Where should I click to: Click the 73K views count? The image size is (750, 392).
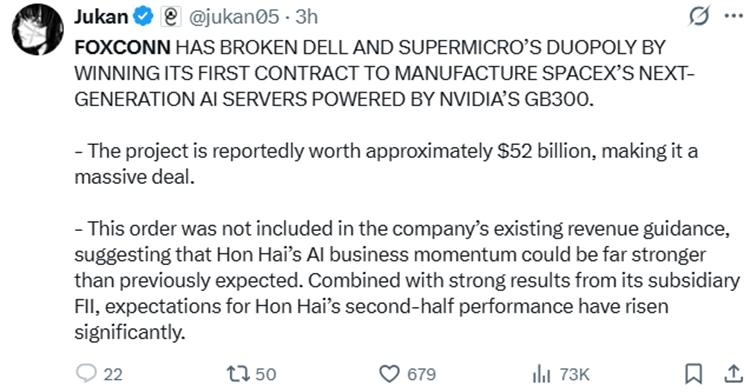pyautogui.click(x=574, y=374)
